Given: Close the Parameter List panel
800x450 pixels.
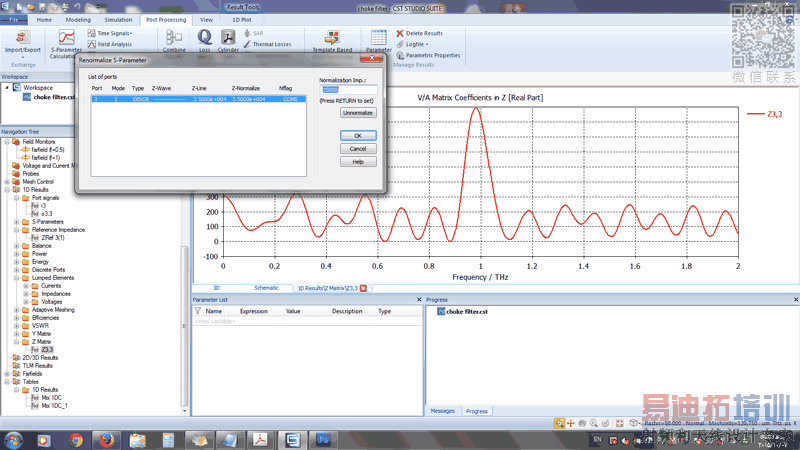Looking at the screenshot, I should pos(419,300).
